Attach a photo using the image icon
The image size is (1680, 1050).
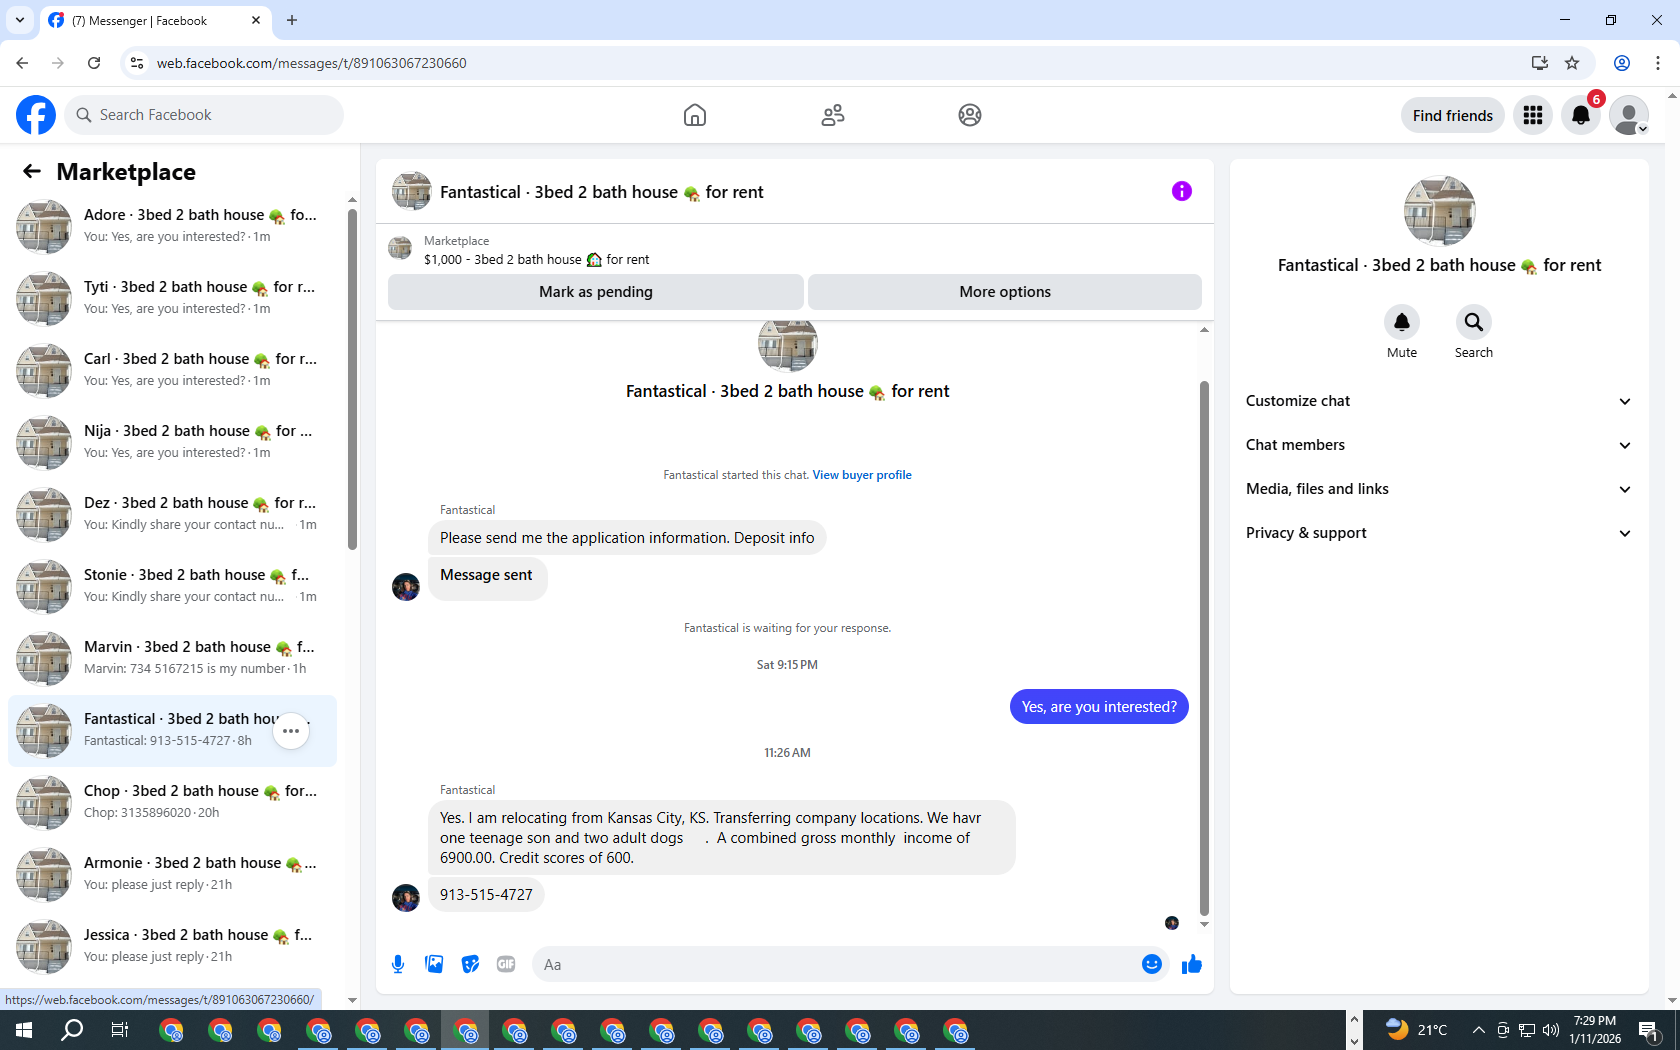(x=434, y=964)
